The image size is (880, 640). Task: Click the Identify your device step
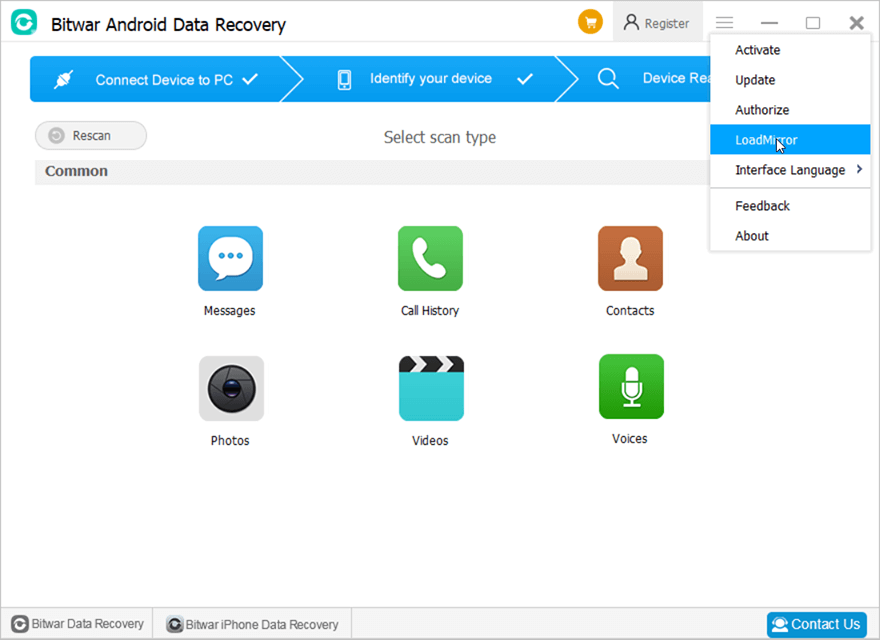tap(429, 79)
